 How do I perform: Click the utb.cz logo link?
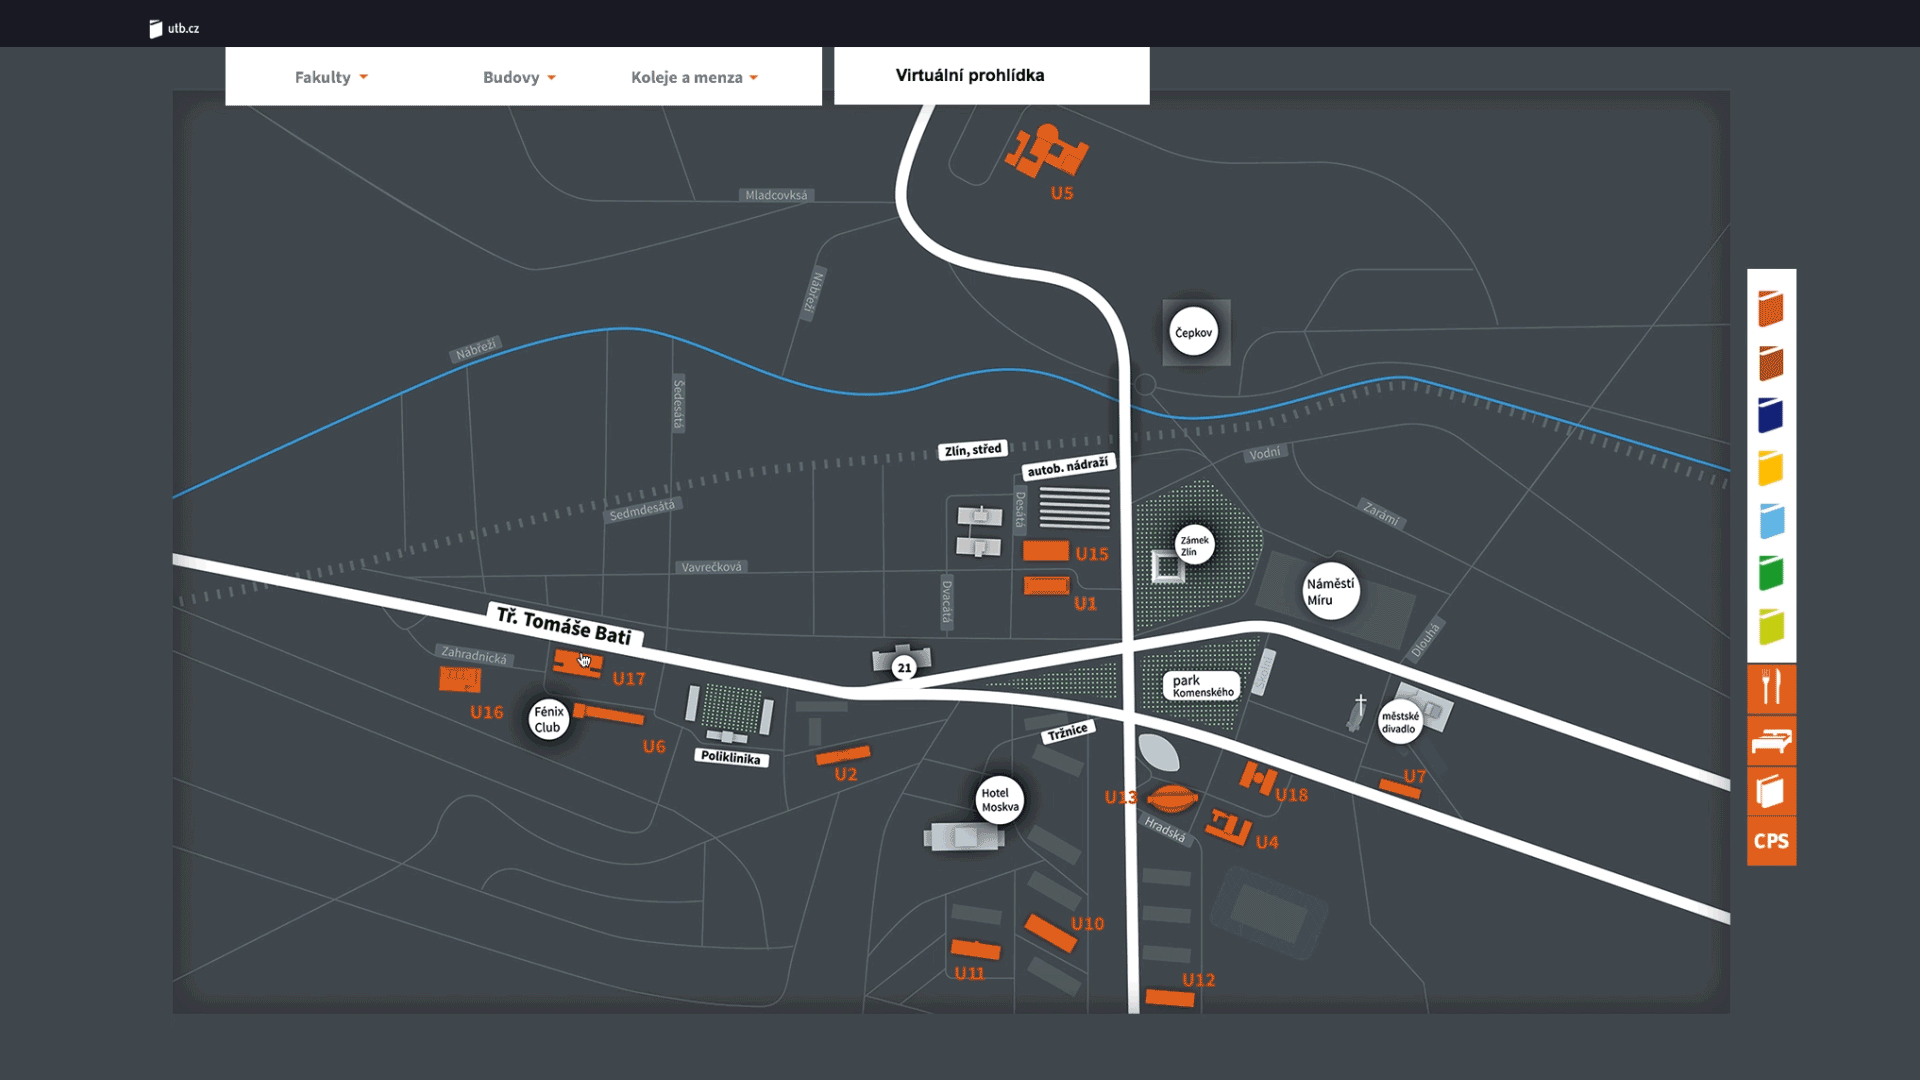[x=175, y=28]
